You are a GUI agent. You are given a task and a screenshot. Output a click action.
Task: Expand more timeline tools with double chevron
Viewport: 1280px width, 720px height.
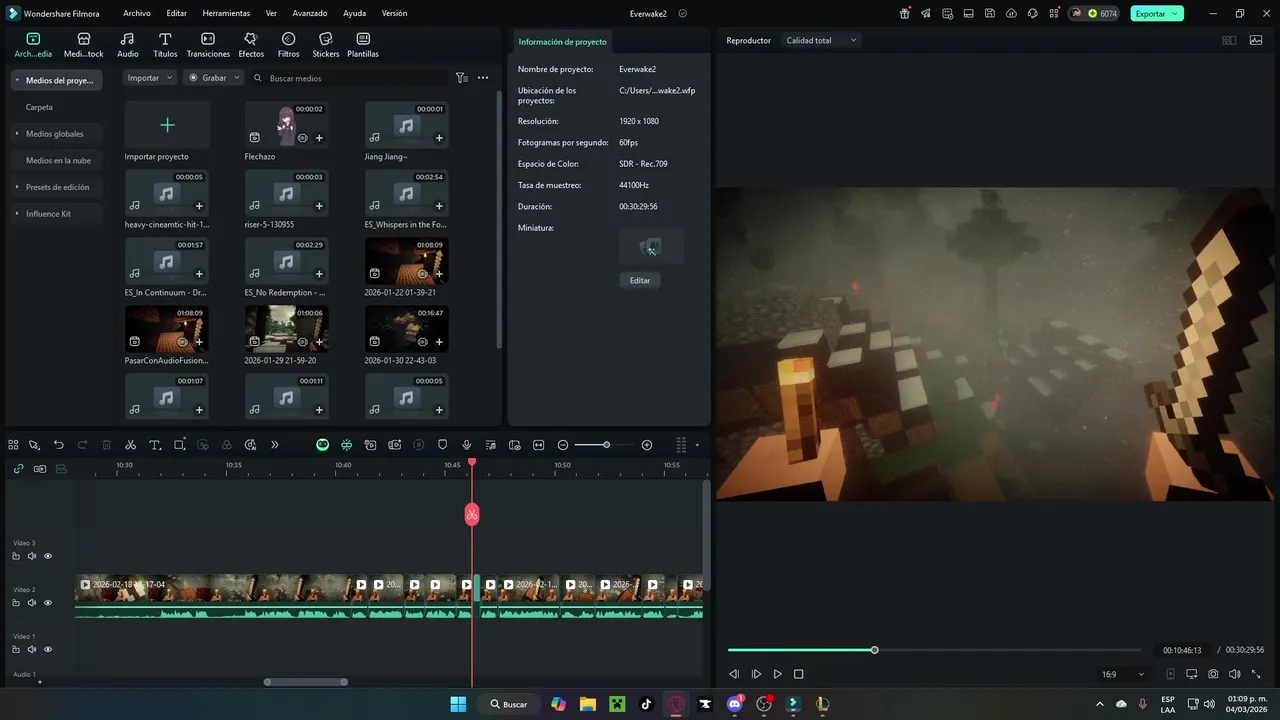[275, 445]
